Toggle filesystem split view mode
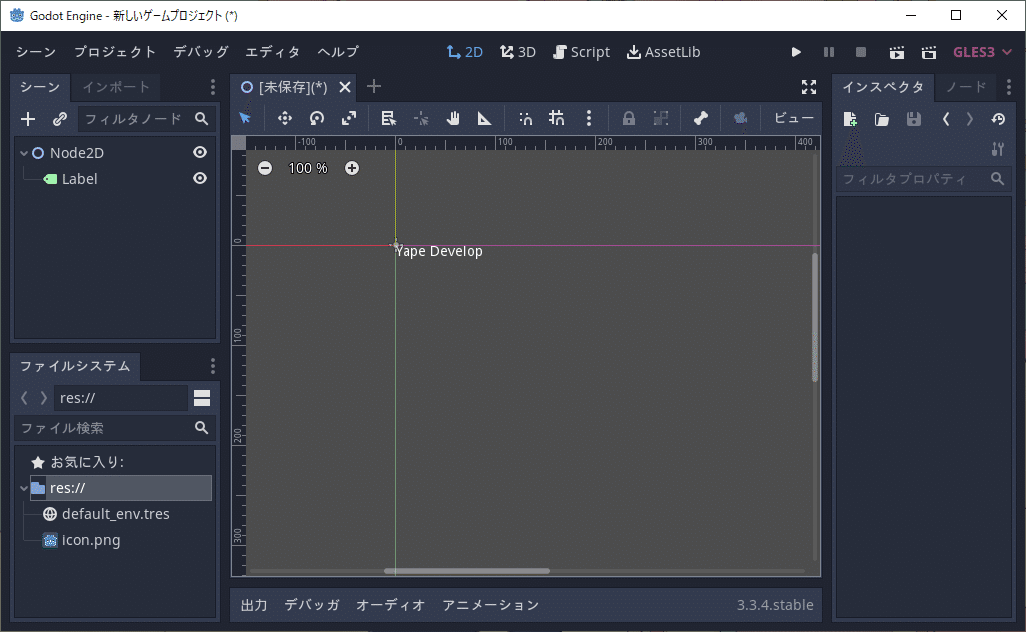Viewport: 1026px width, 632px height. coord(202,398)
